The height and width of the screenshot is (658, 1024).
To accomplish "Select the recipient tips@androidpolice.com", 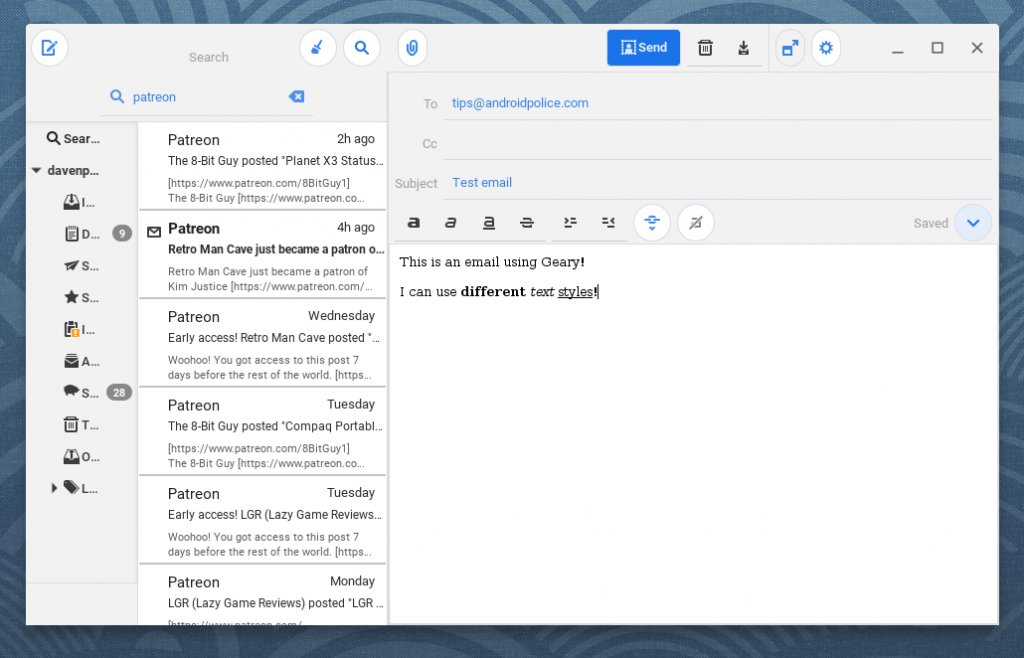I will 519,103.
